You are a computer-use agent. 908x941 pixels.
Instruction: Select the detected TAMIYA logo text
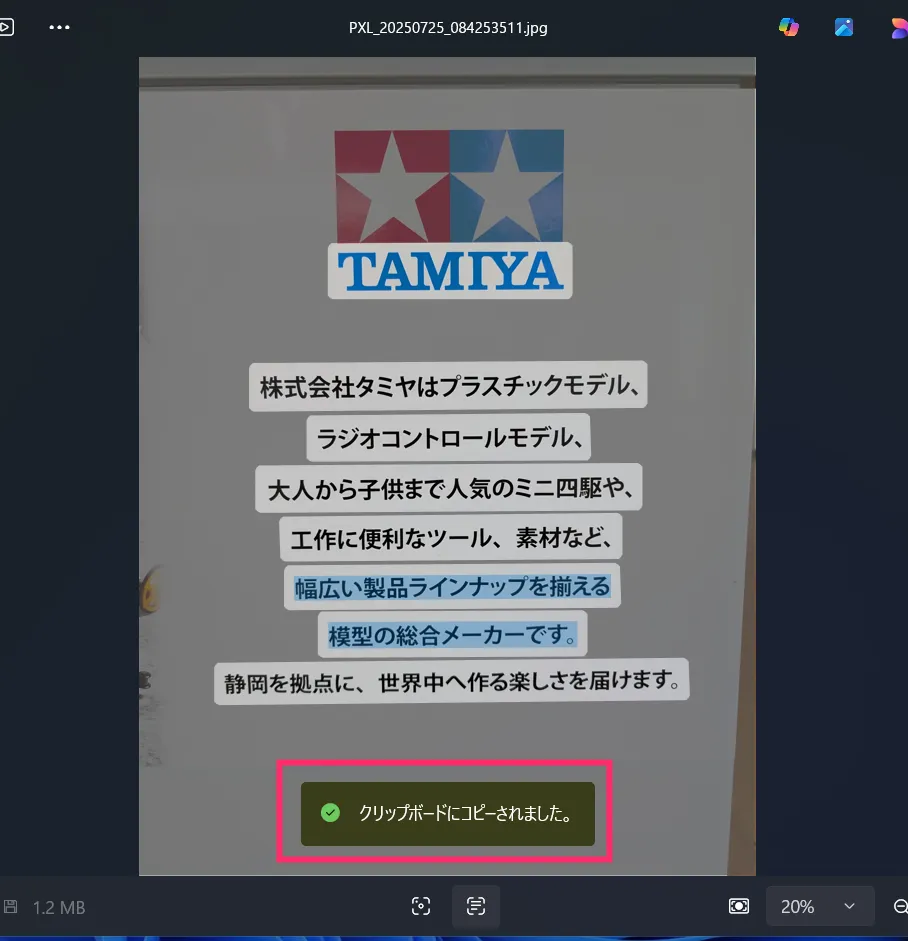[x=450, y=271]
